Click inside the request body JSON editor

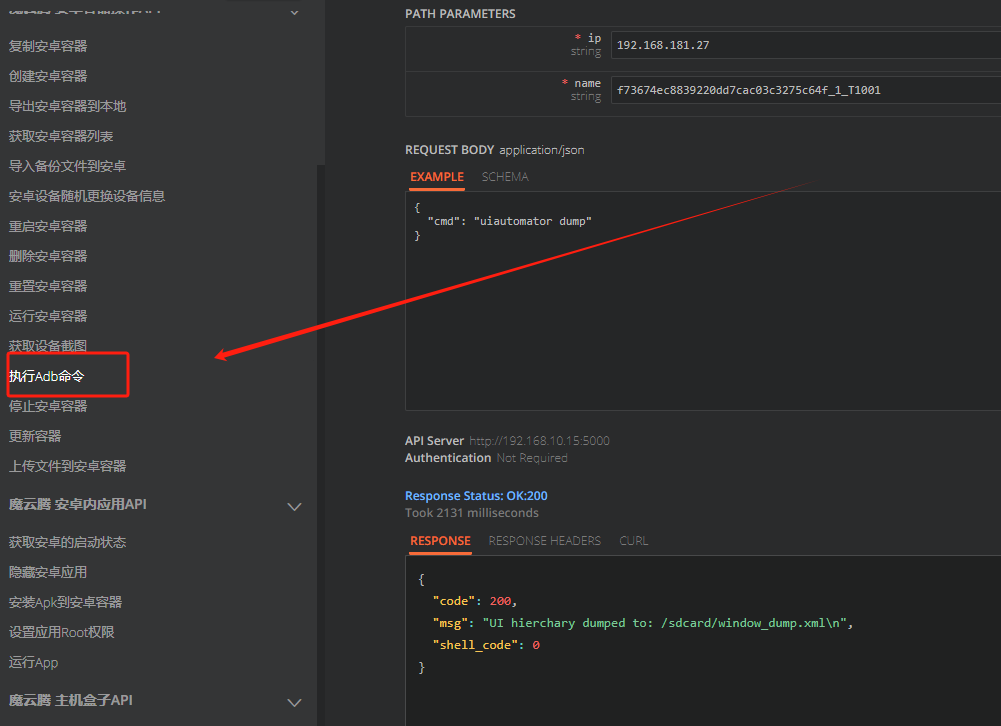[x=700, y=300]
